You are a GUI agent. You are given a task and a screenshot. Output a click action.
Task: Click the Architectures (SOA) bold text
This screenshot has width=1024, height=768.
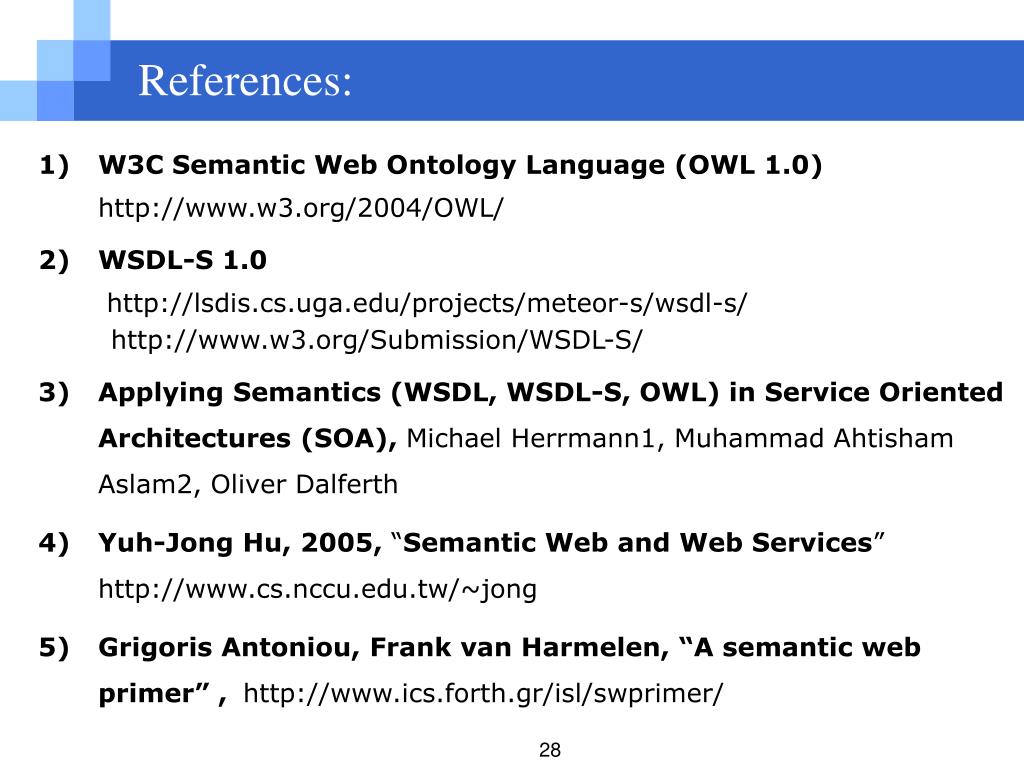(x=248, y=438)
